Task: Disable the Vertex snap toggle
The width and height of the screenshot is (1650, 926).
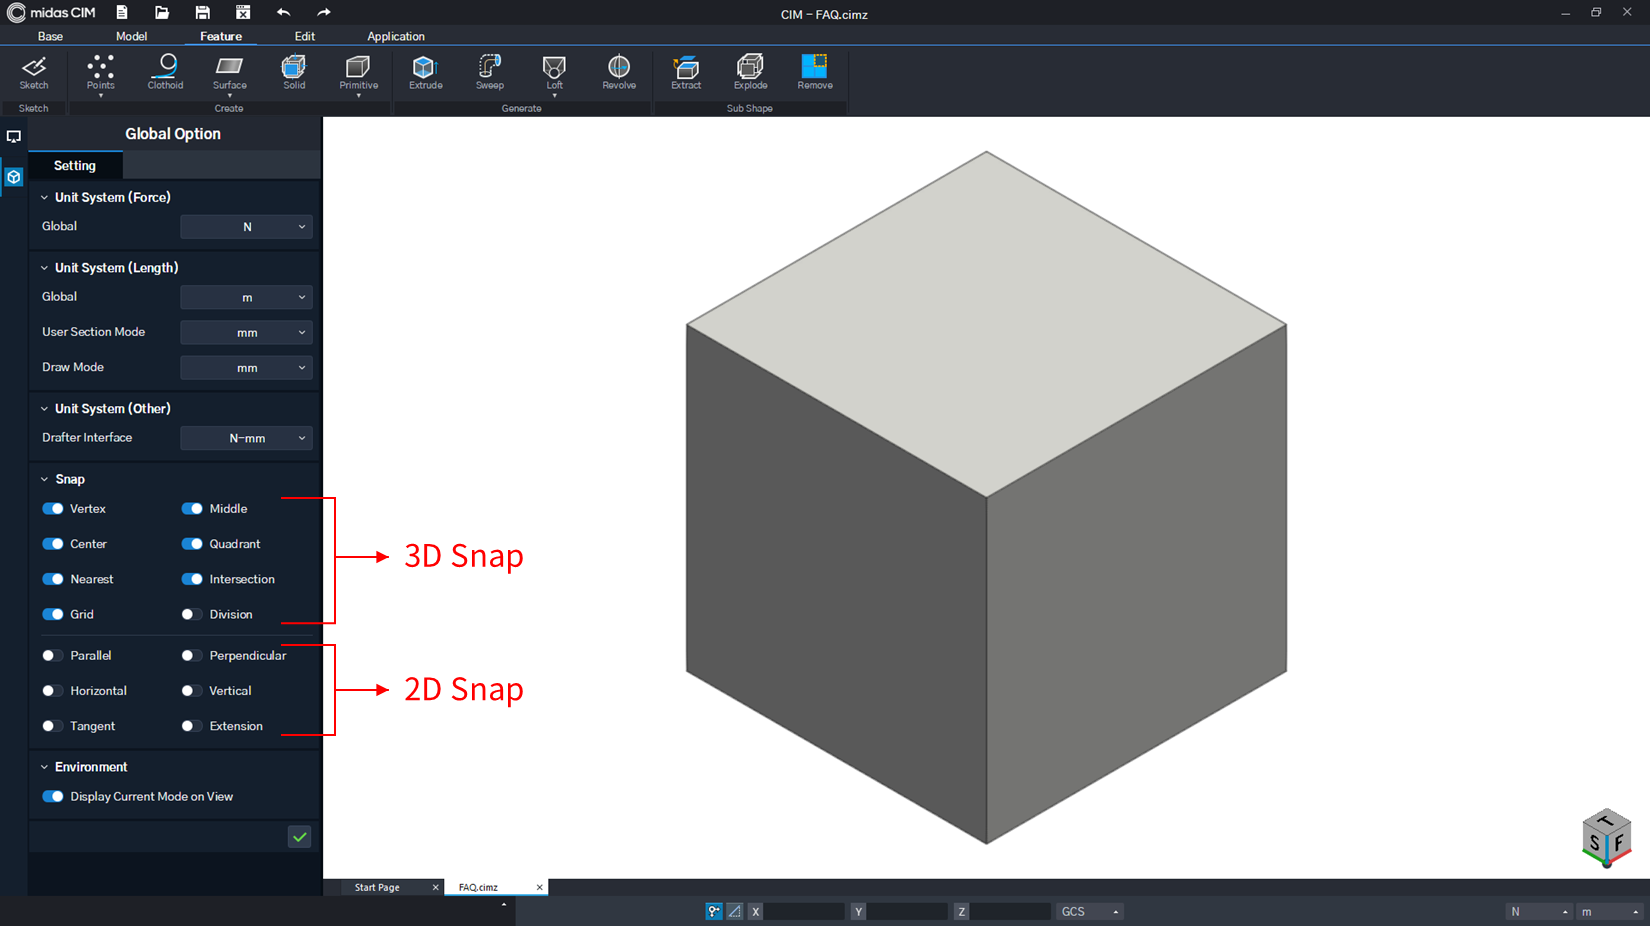Action: click(x=52, y=508)
